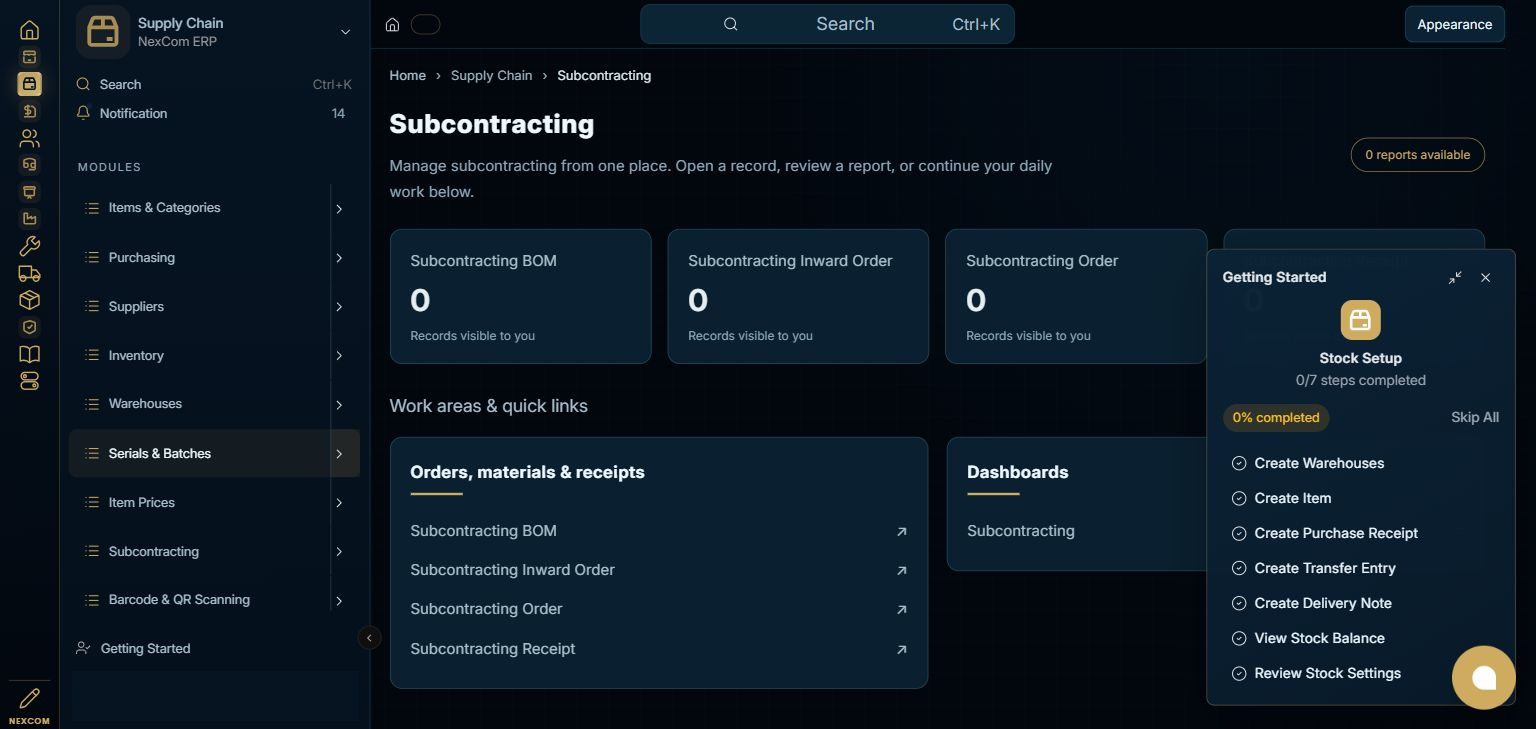Open the toggle switches settings icon in rail
Image resolution: width=1536 pixels, height=729 pixels.
(29, 381)
